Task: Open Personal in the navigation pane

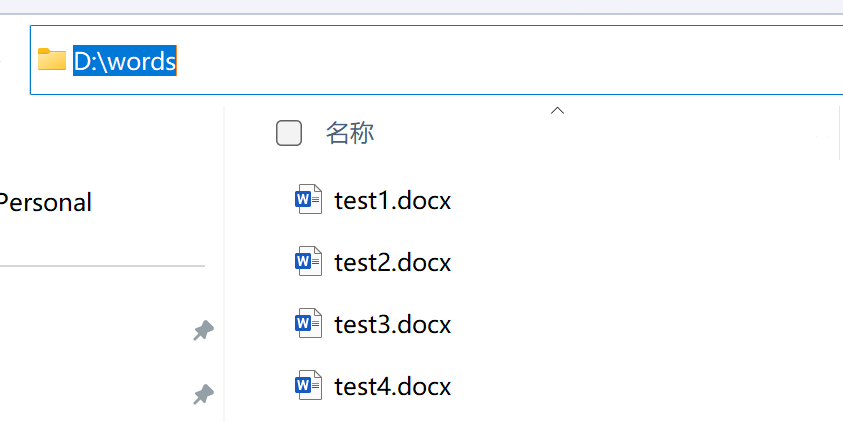Action: (x=46, y=203)
